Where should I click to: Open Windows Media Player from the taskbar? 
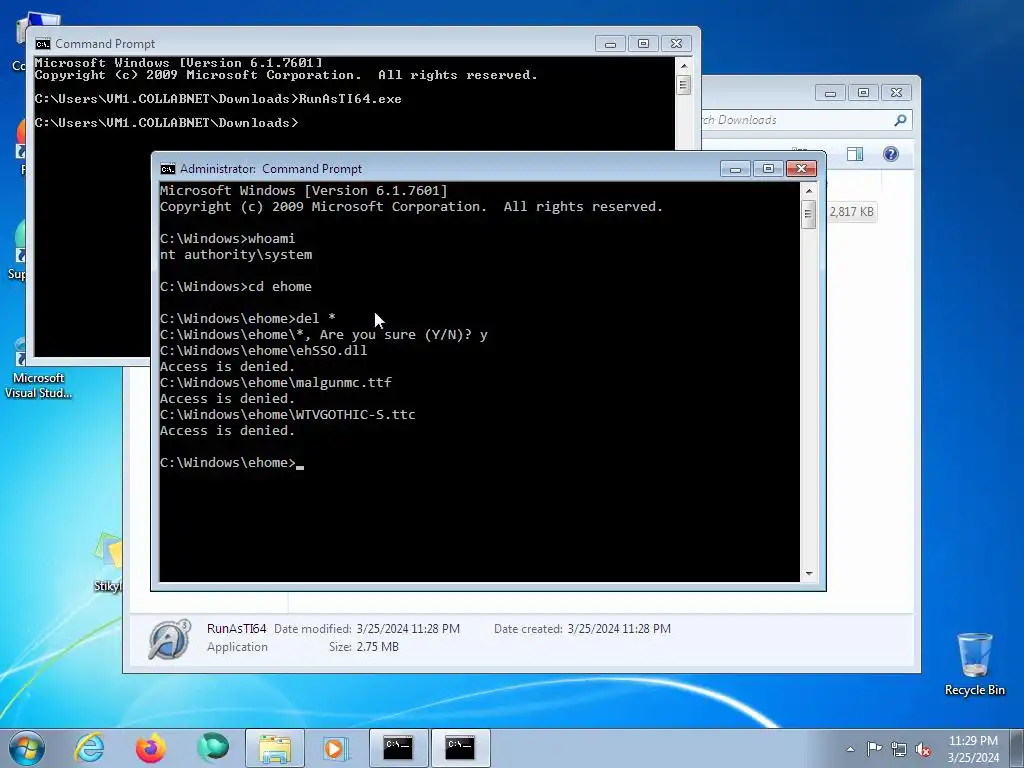pos(336,748)
